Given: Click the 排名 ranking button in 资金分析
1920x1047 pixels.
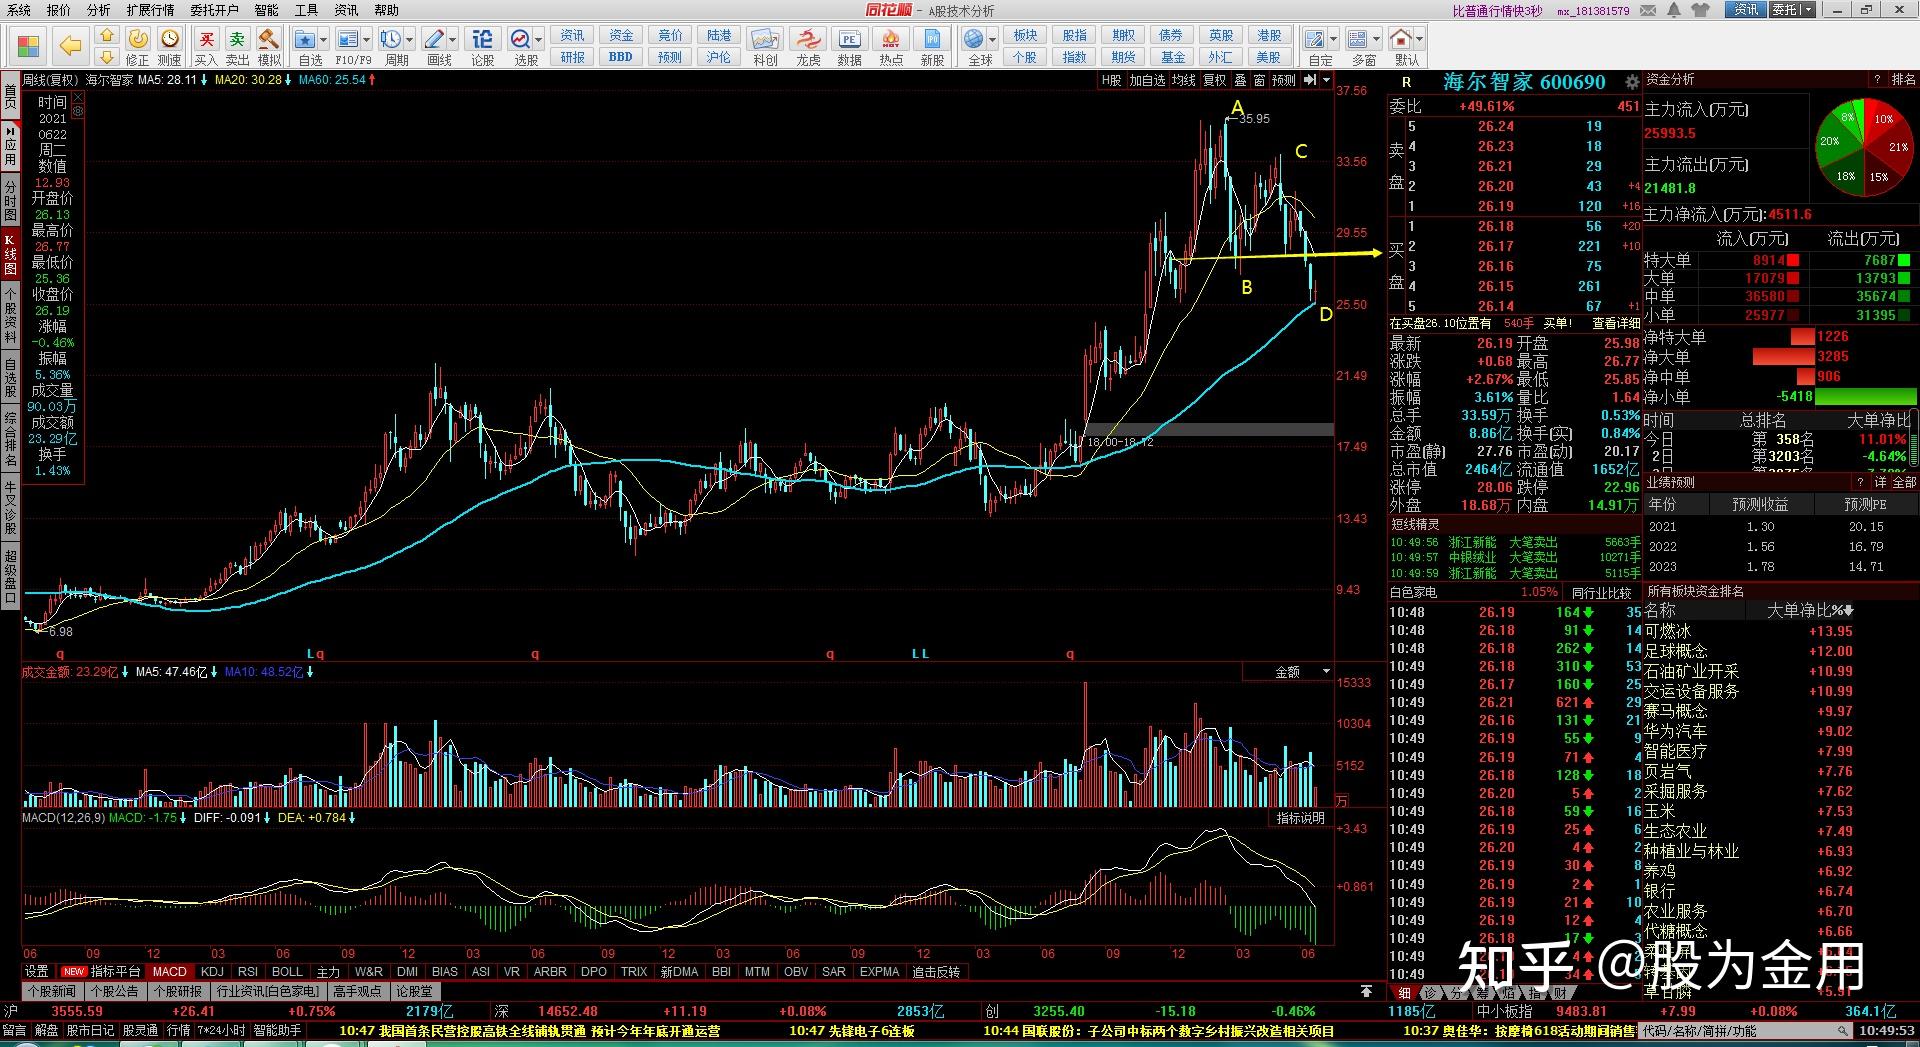Looking at the screenshot, I should (x=1903, y=79).
